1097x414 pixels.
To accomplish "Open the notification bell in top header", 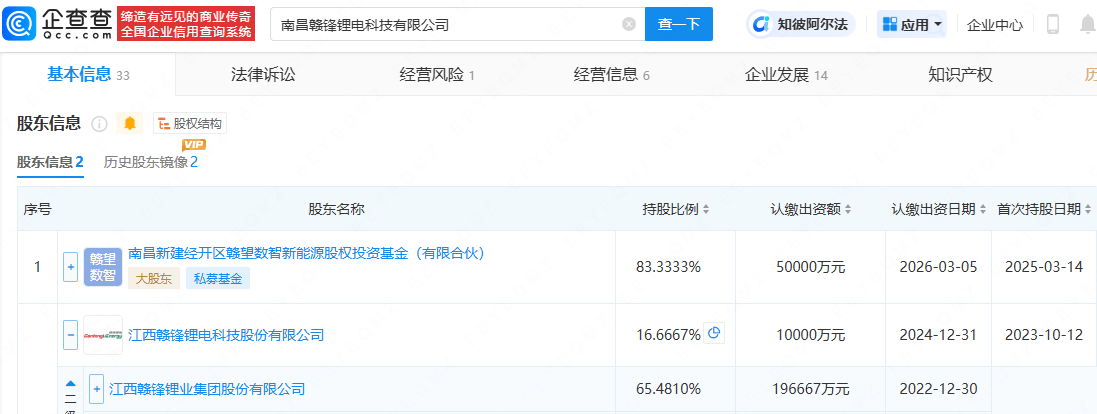I will click(1088, 24).
